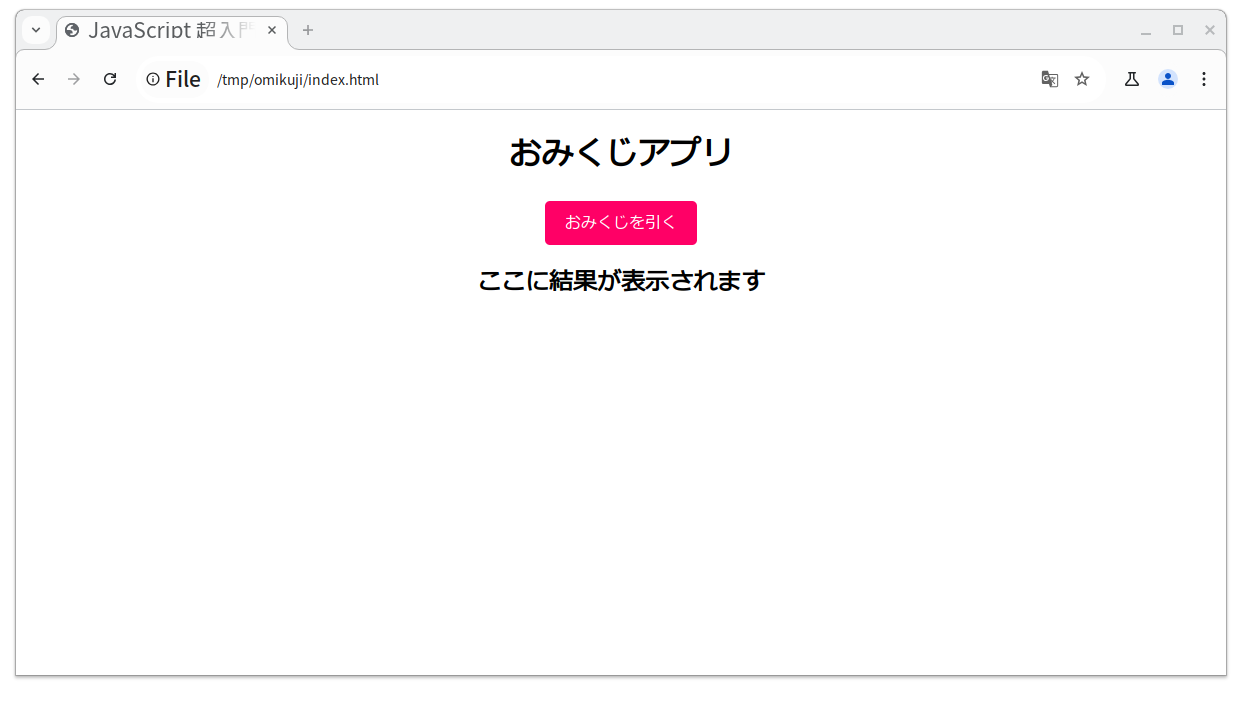This screenshot has width=1242, height=707.
Task: Click the forward navigation arrow
Action: tap(74, 79)
